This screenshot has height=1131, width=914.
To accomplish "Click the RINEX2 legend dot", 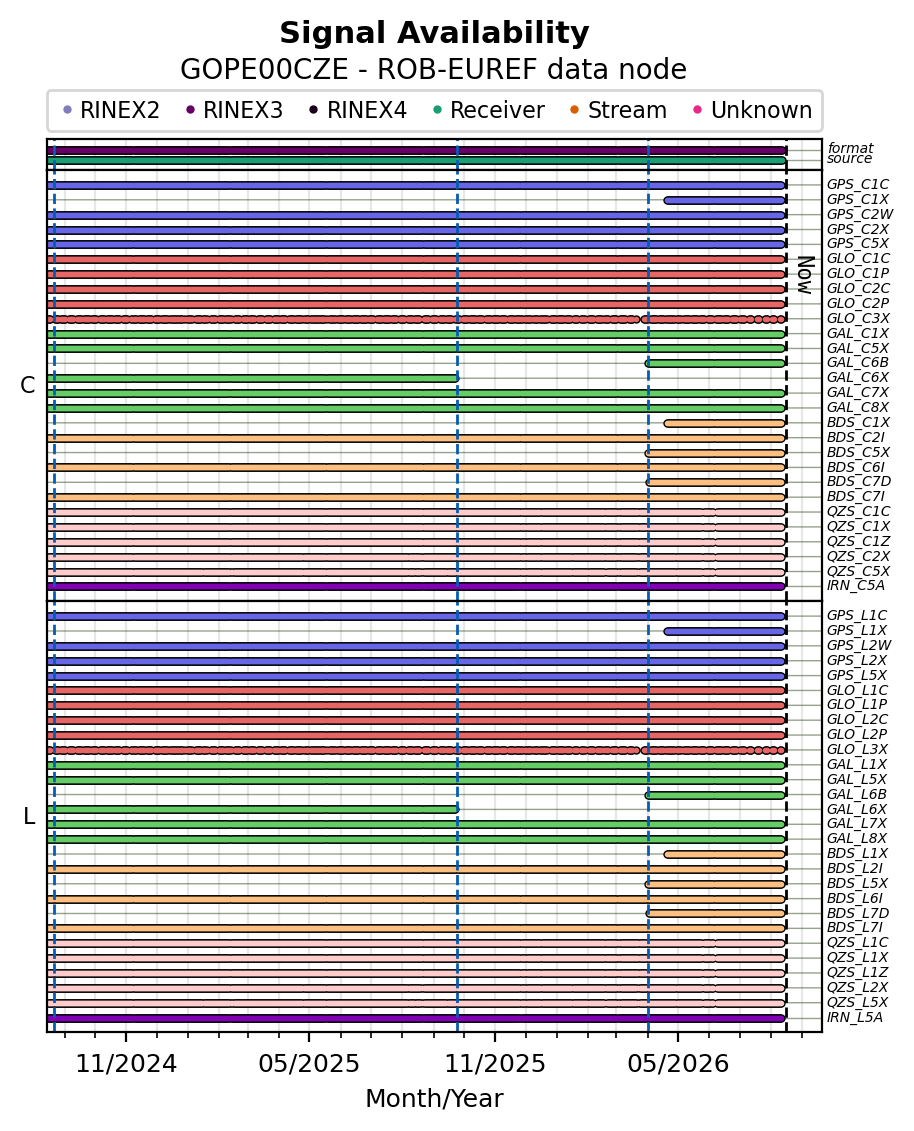I will coord(68,110).
